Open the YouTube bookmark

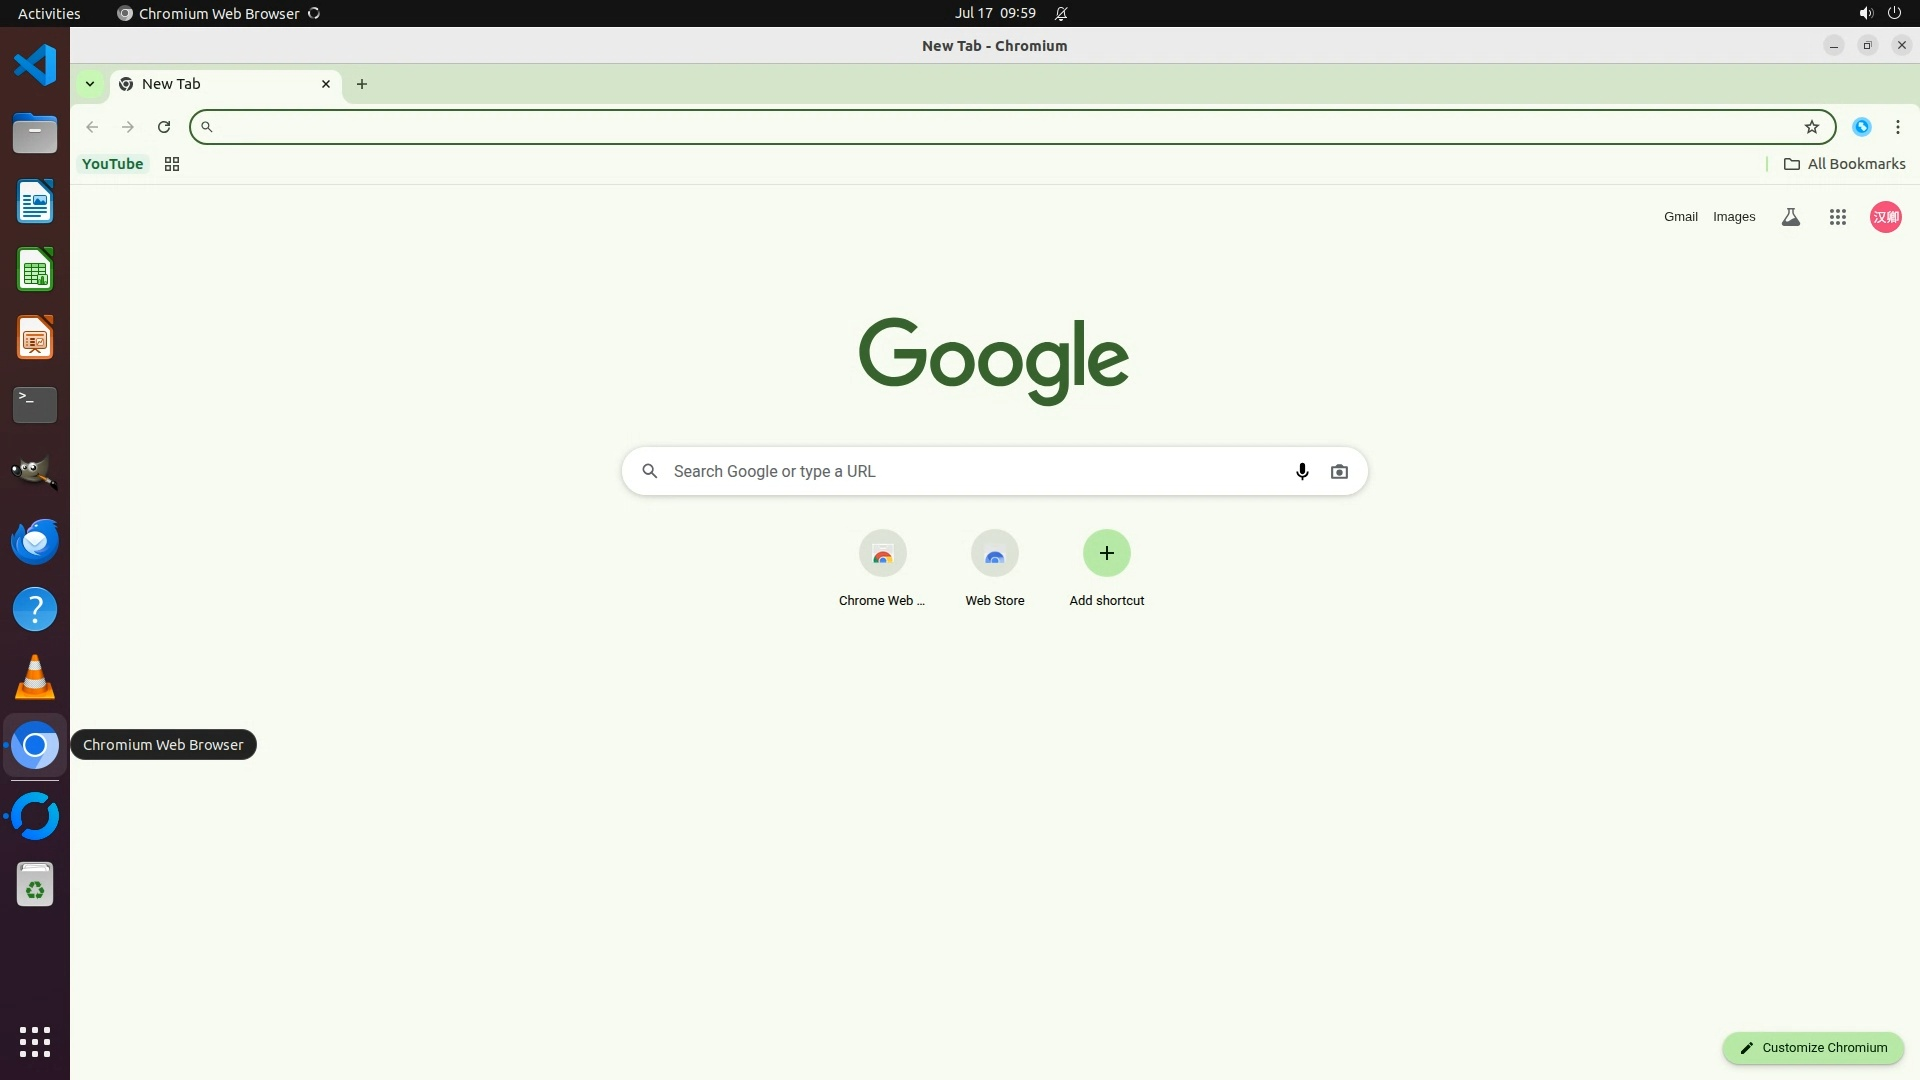click(x=112, y=164)
